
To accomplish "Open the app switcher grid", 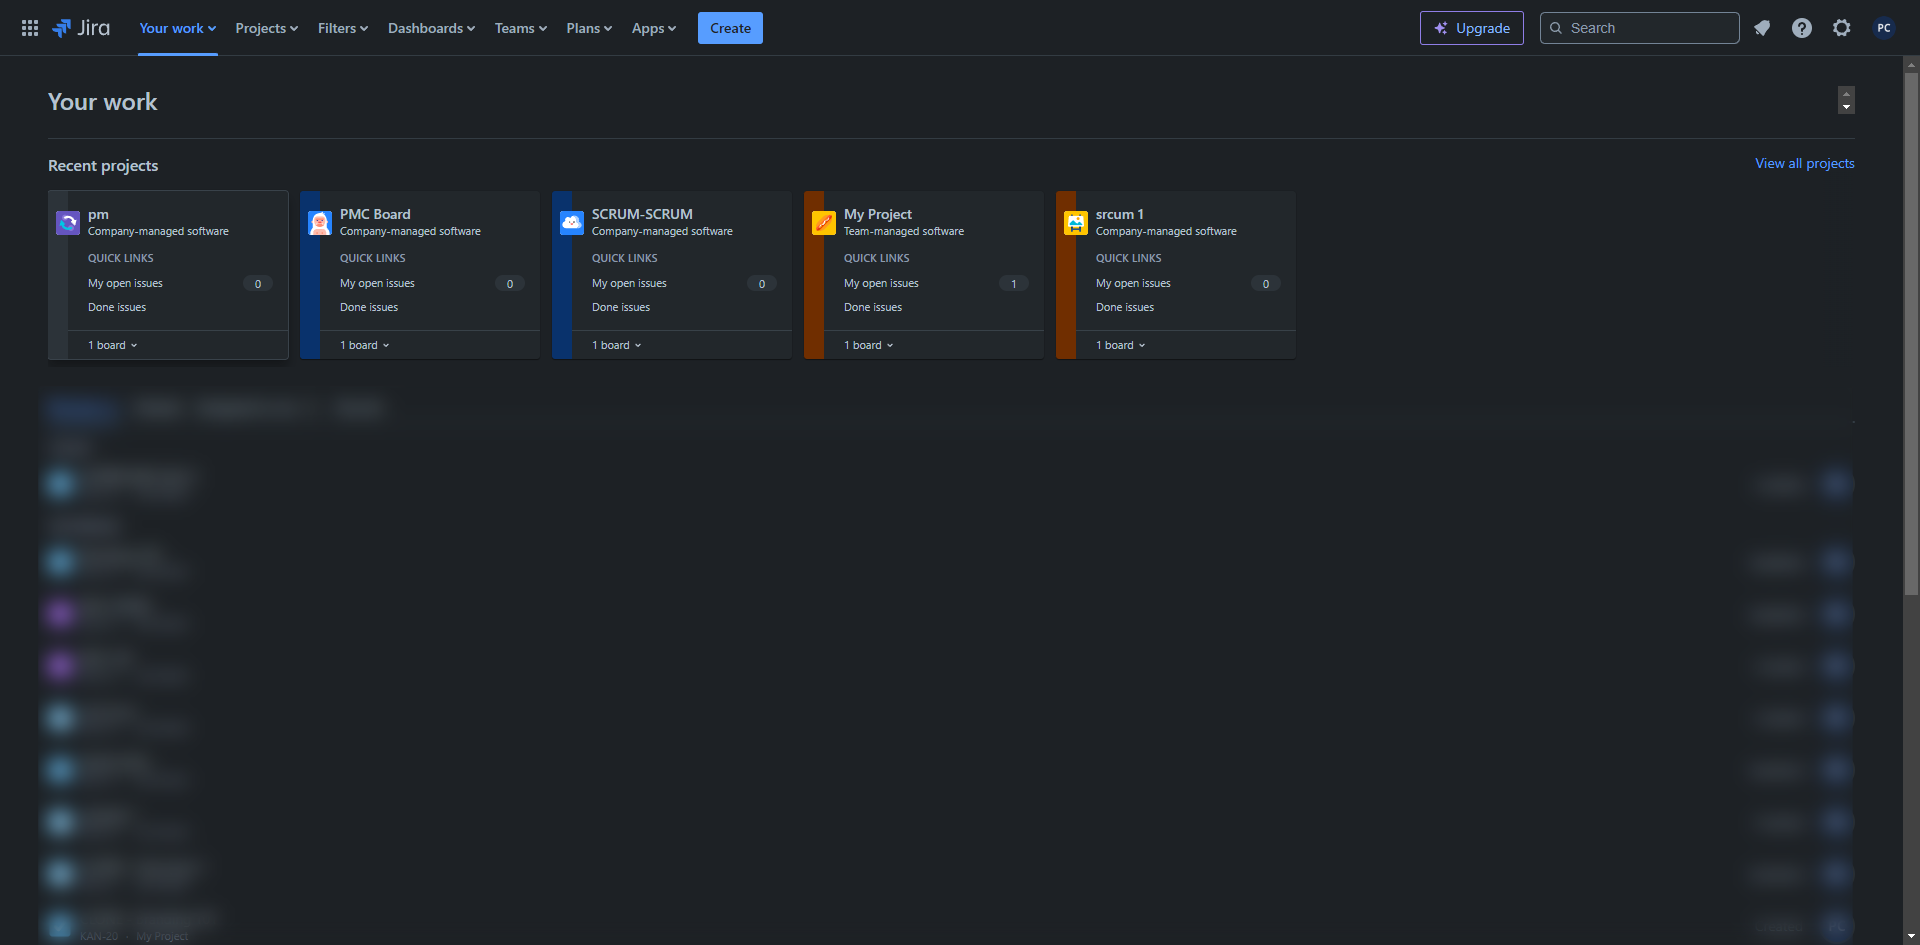I will [30, 28].
